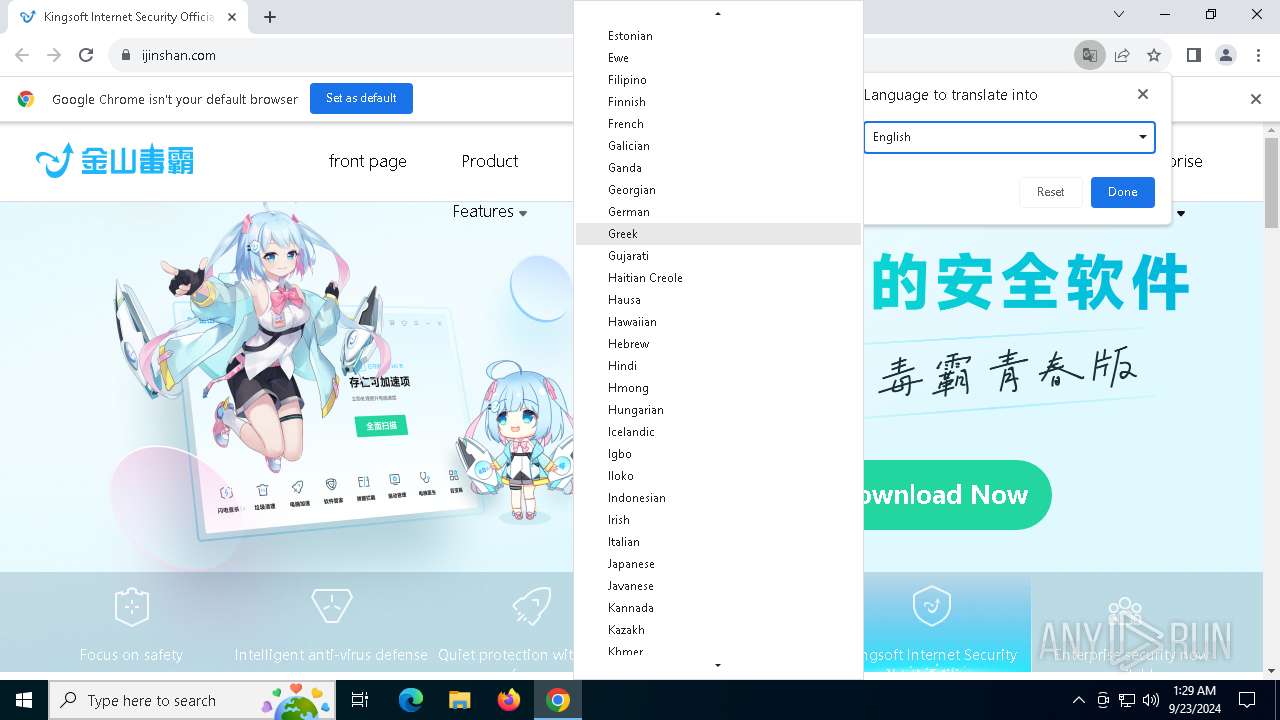The width and height of the screenshot is (1280, 720).
Task: View site information lock icon
Action: pos(126,55)
